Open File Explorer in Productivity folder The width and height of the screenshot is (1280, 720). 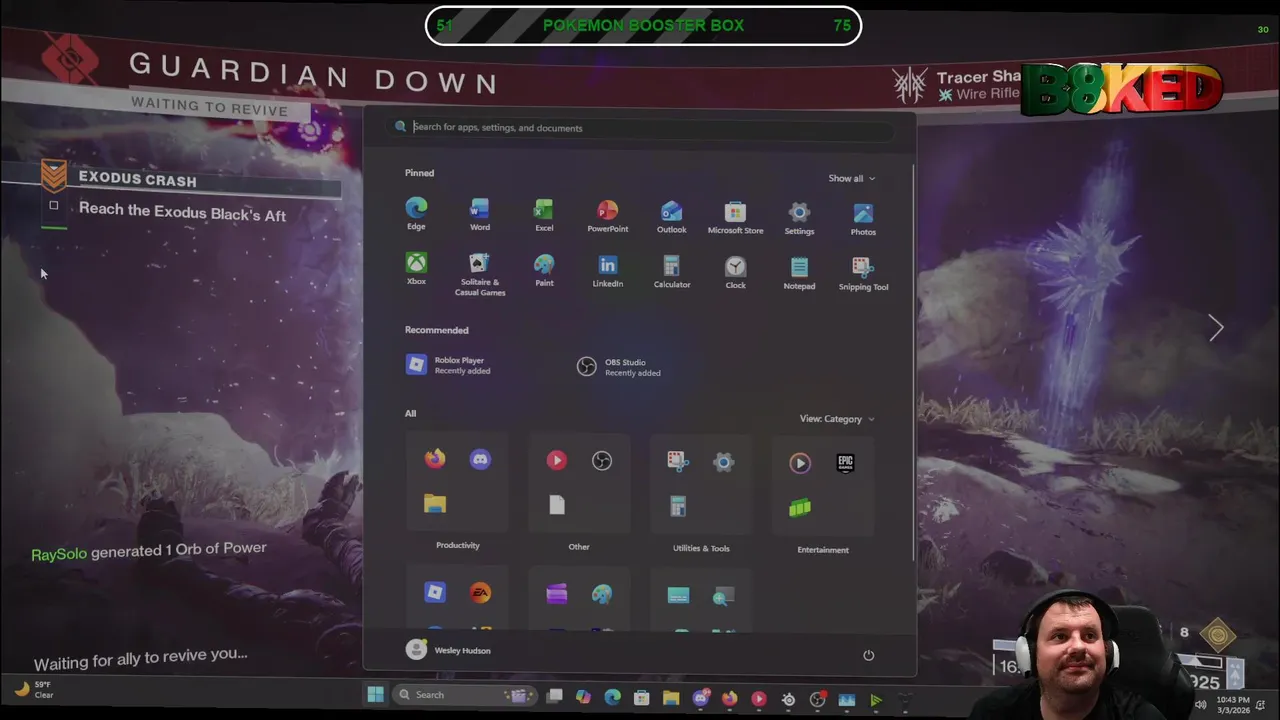(435, 504)
